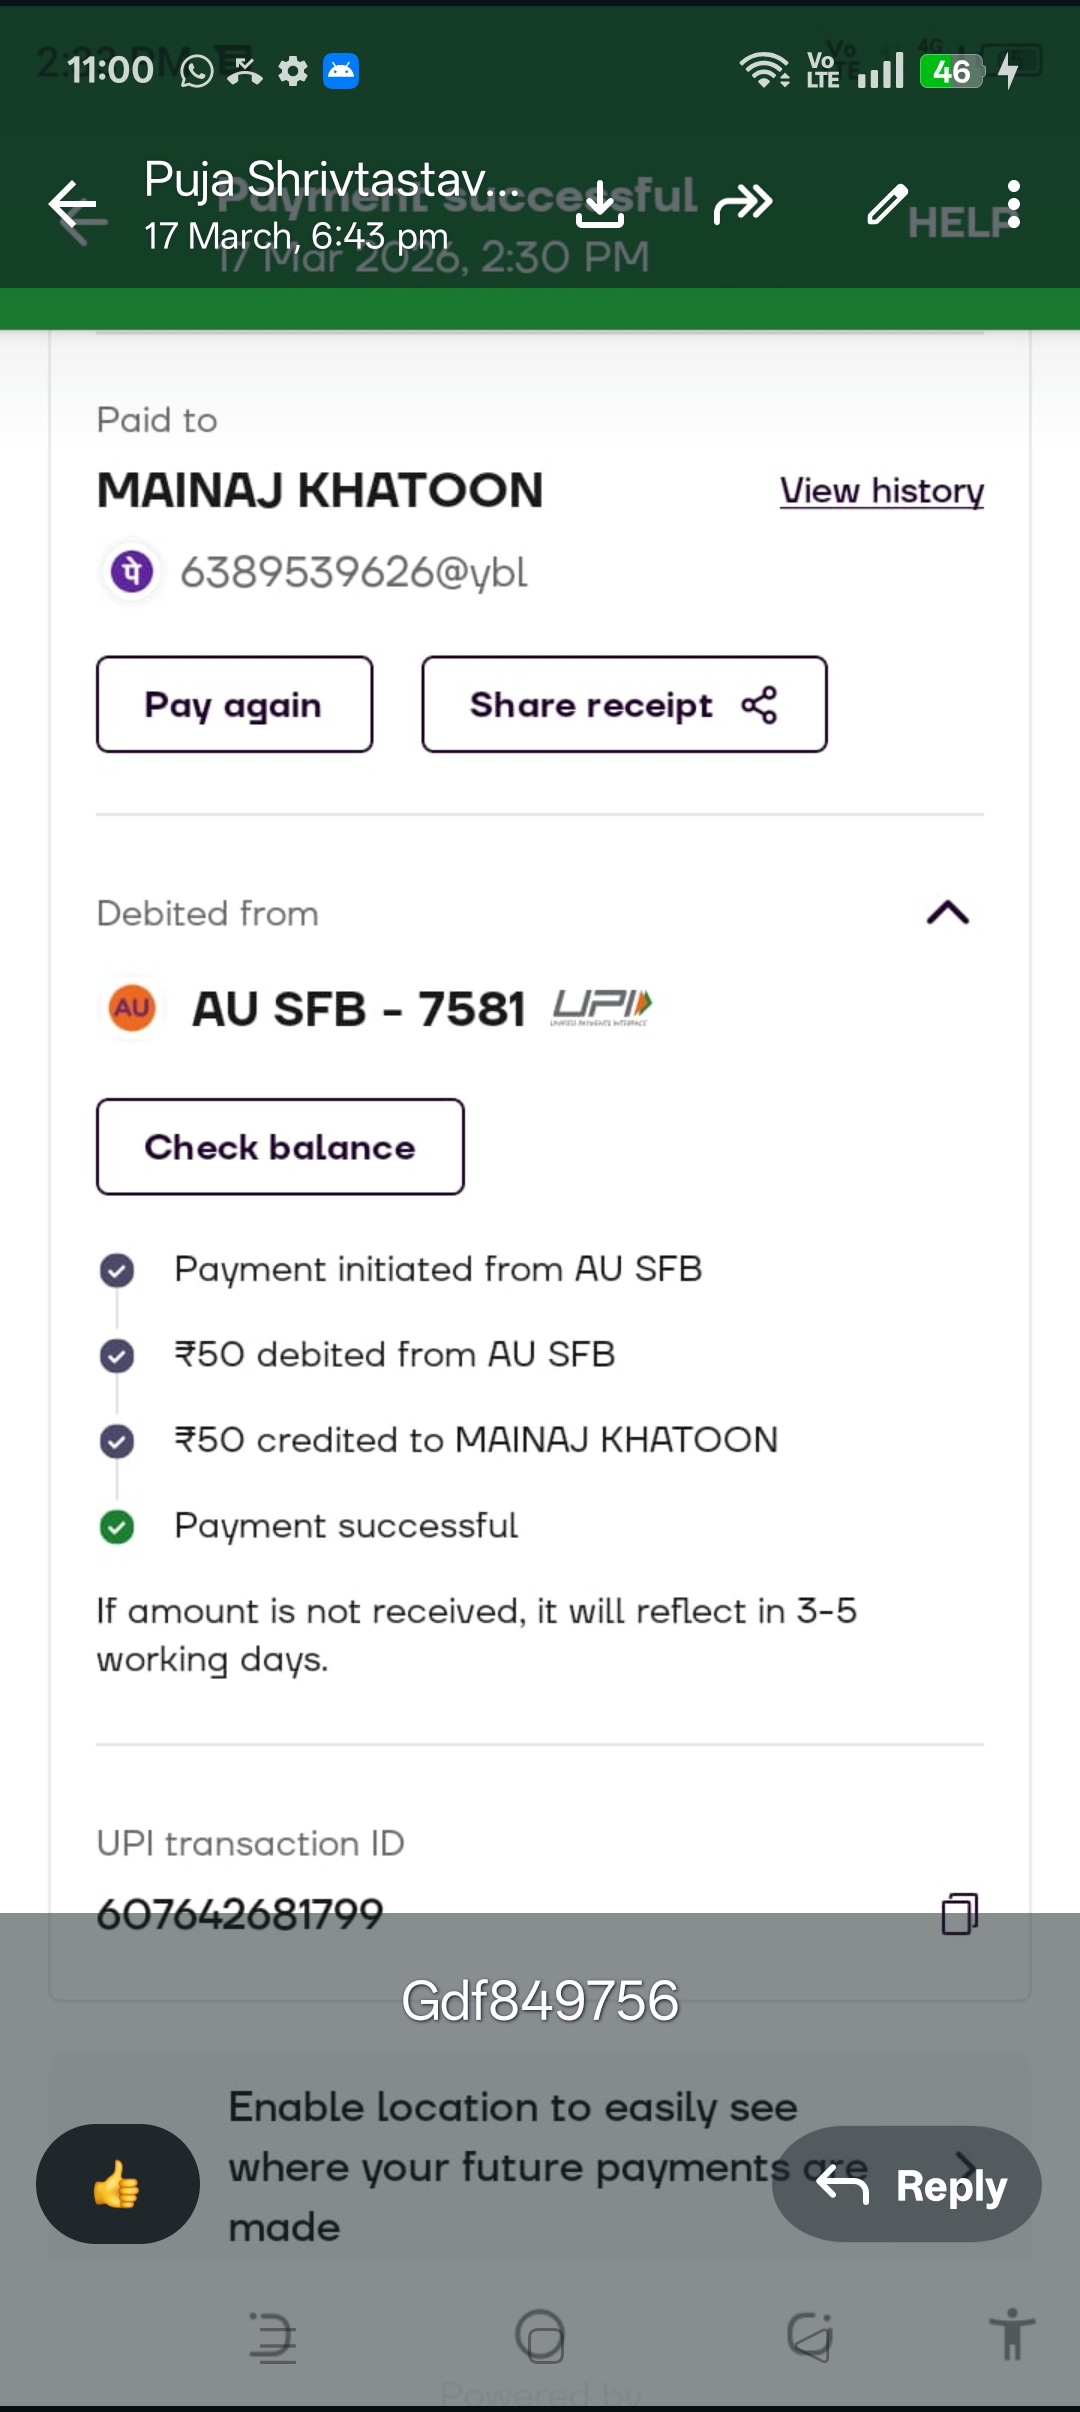Tap the Reply button
Image resolution: width=1080 pixels, height=2412 pixels.
point(906,2184)
